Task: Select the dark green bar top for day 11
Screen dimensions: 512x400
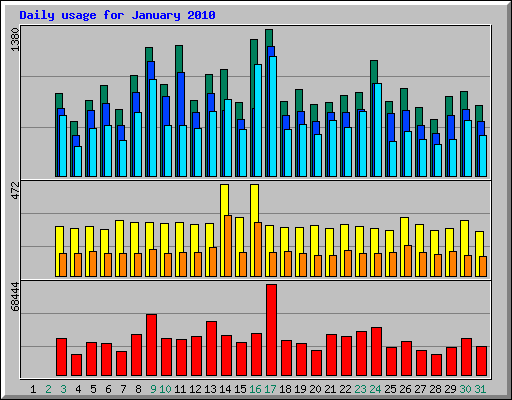Action: pyautogui.click(x=179, y=59)
